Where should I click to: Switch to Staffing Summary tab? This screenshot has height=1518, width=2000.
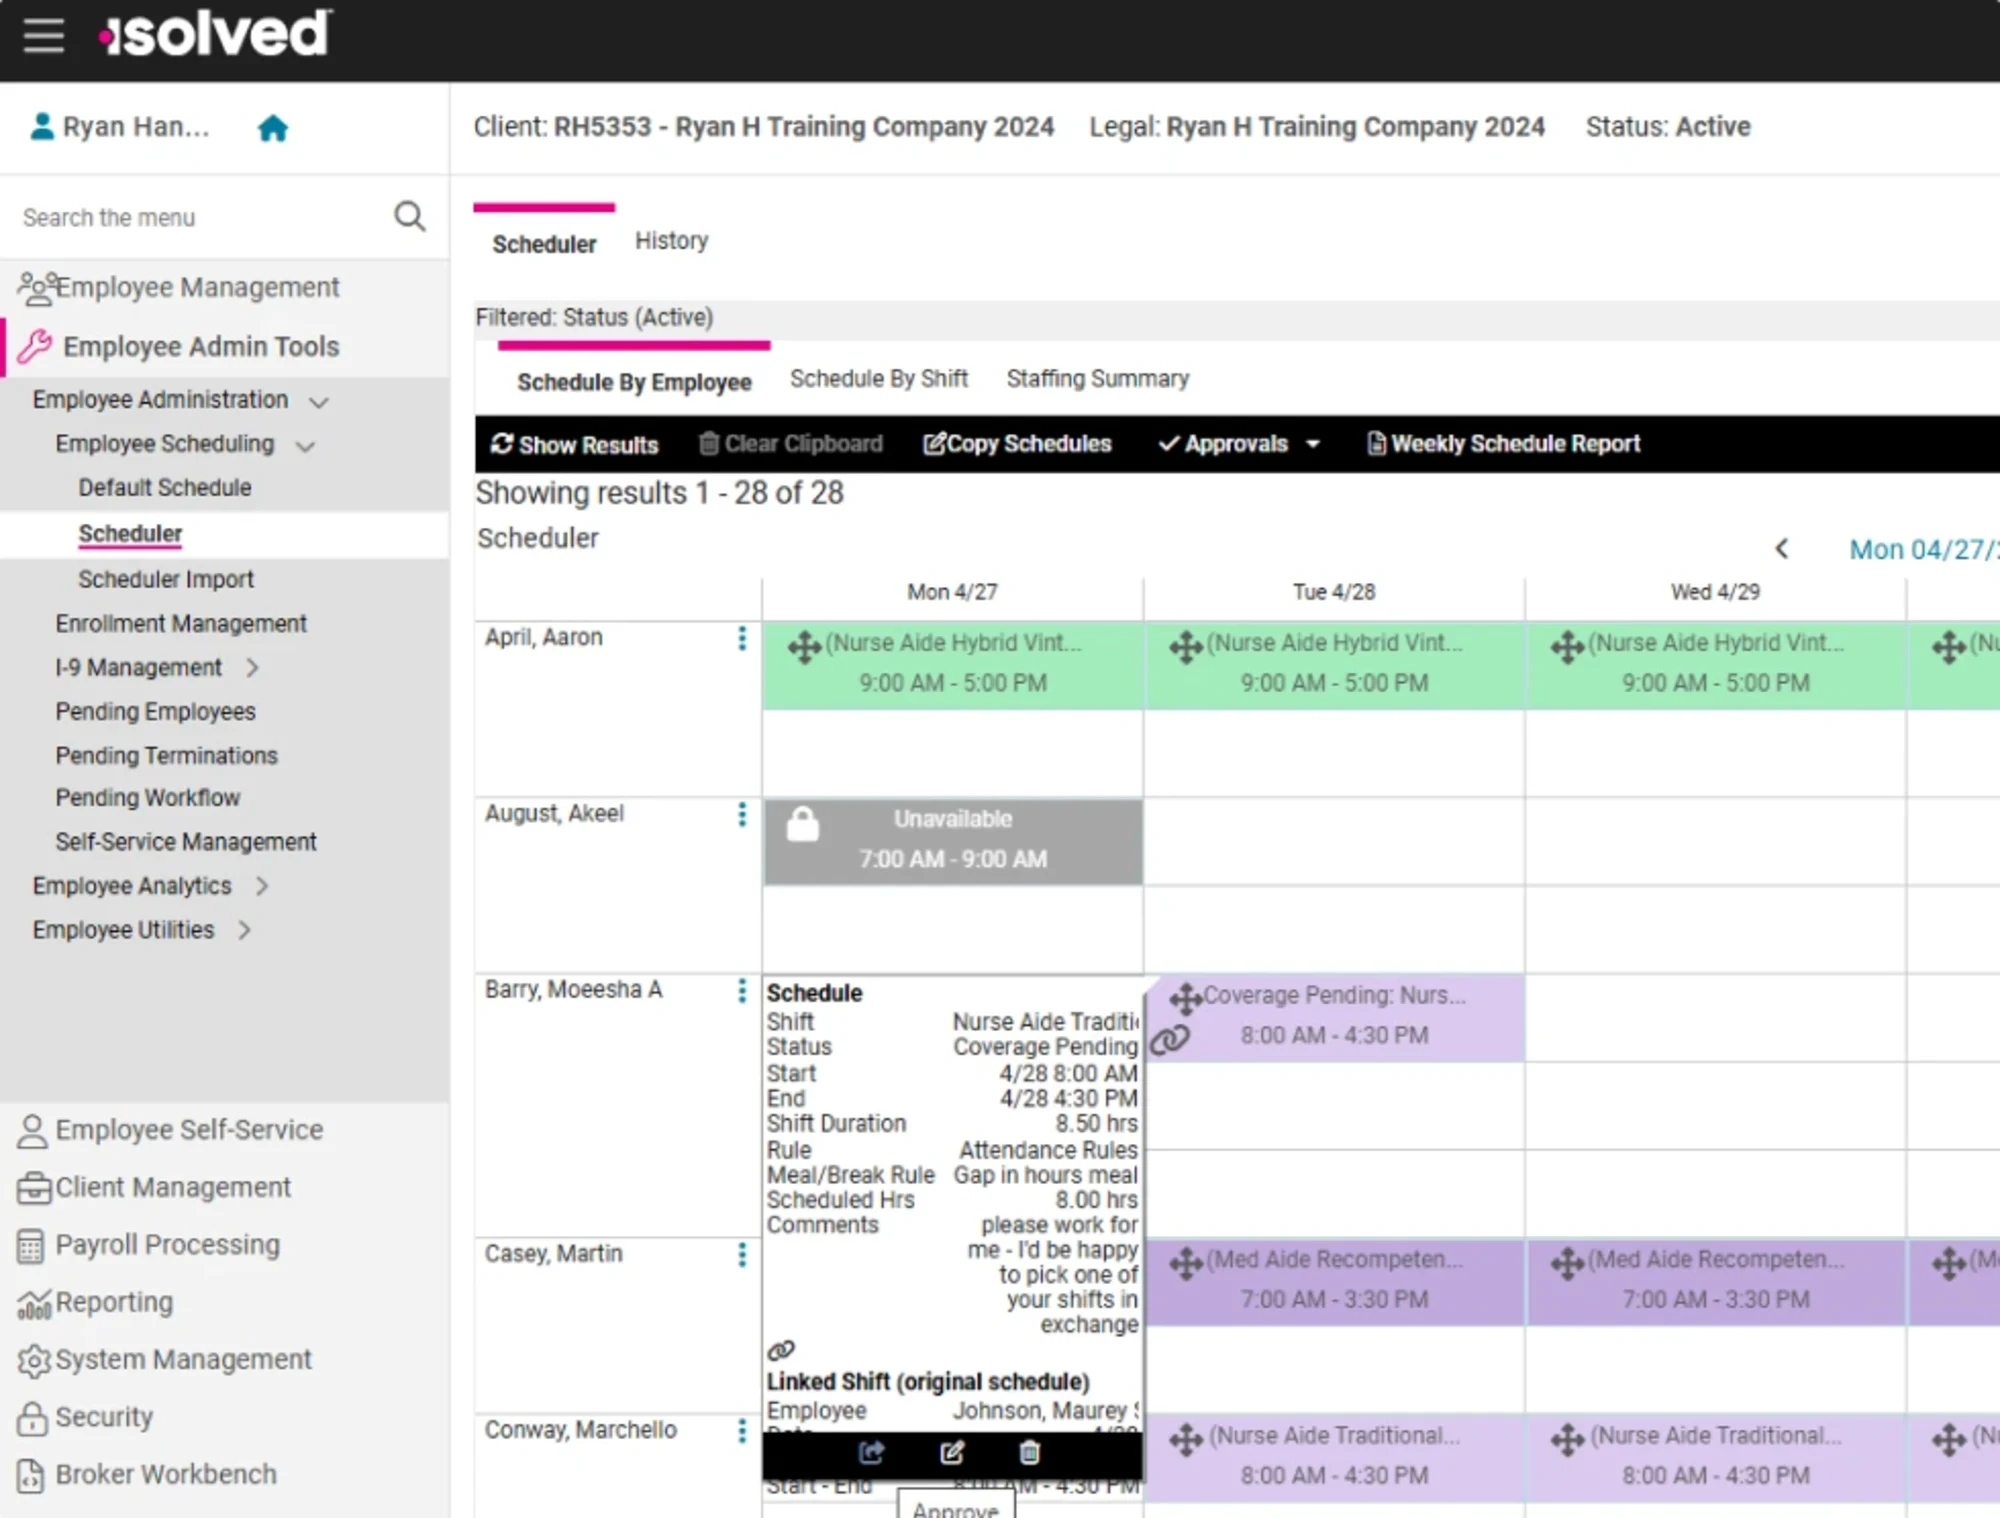point(1098,379)
